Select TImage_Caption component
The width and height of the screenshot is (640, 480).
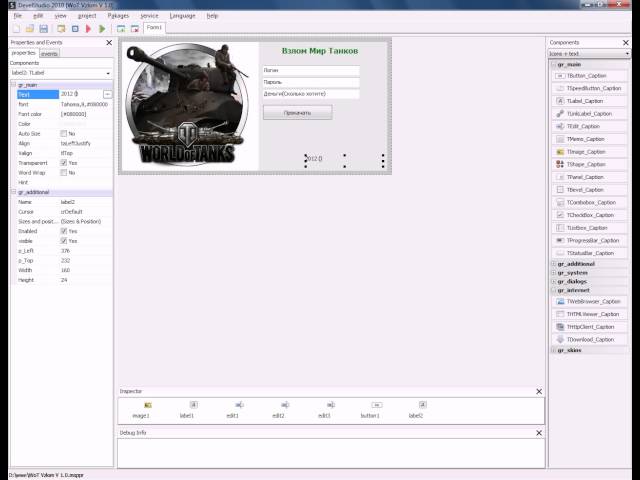pos(589,151)
